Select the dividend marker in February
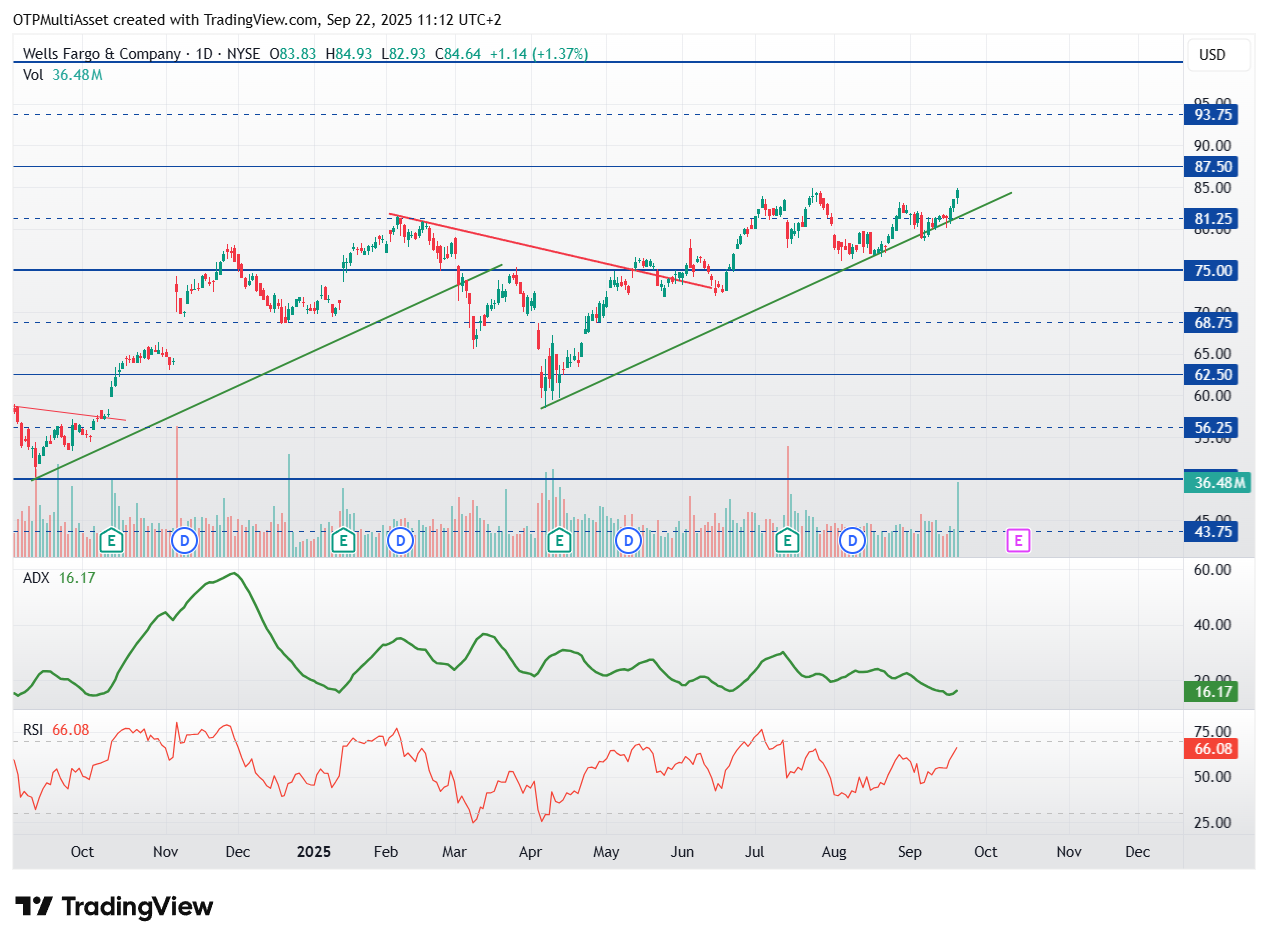Image resolution: width=1268 pixels, height=944 pixels. click(400, 541)
